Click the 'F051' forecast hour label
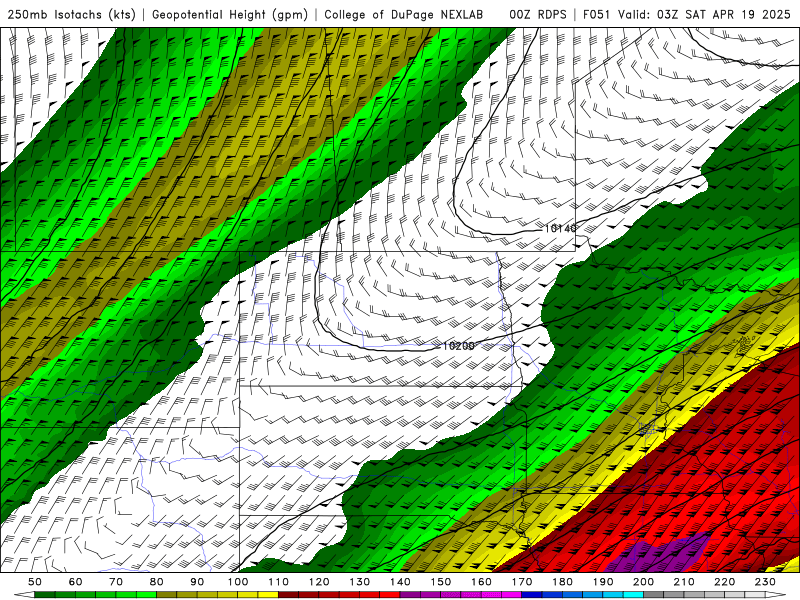Screen dimensions: 800x600 pyautogui.click(x=596, y=15)
